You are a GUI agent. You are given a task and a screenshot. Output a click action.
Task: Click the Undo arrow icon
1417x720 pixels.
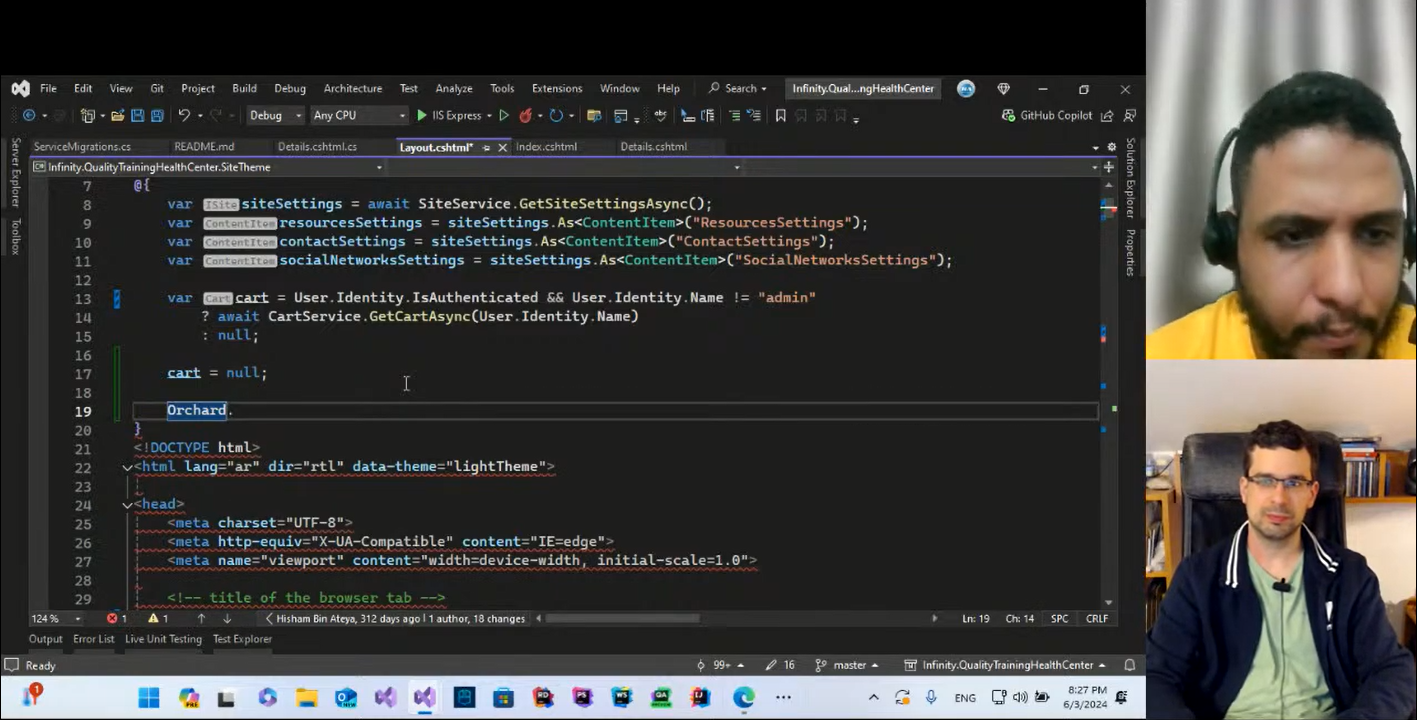coord(184,116)
